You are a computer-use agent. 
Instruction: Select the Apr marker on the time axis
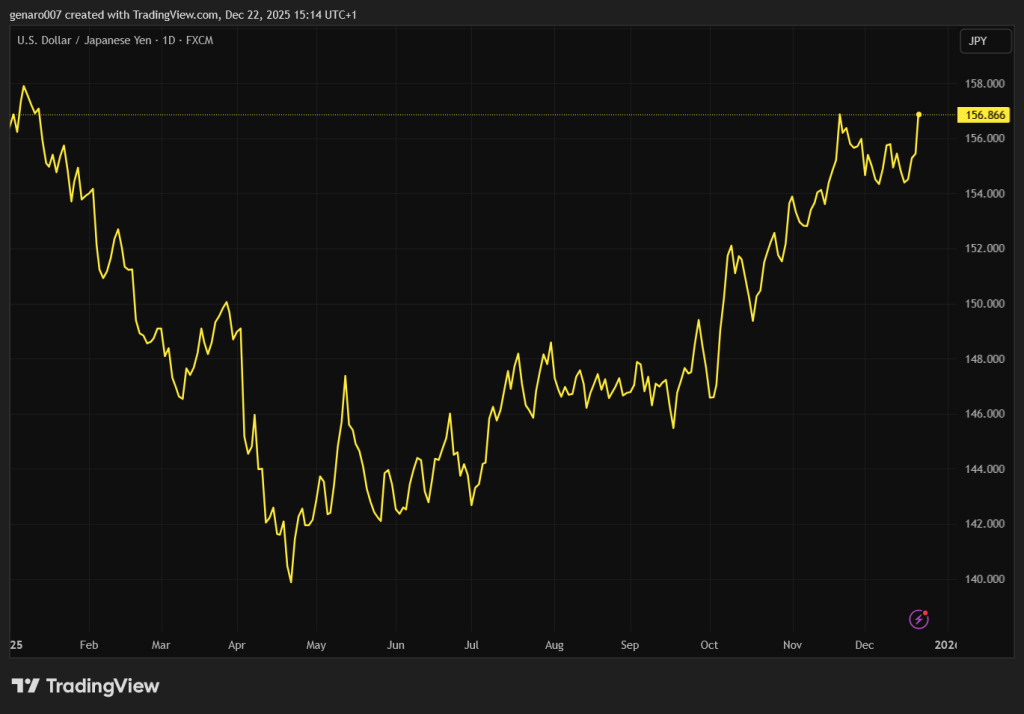(x=237, y=645)
